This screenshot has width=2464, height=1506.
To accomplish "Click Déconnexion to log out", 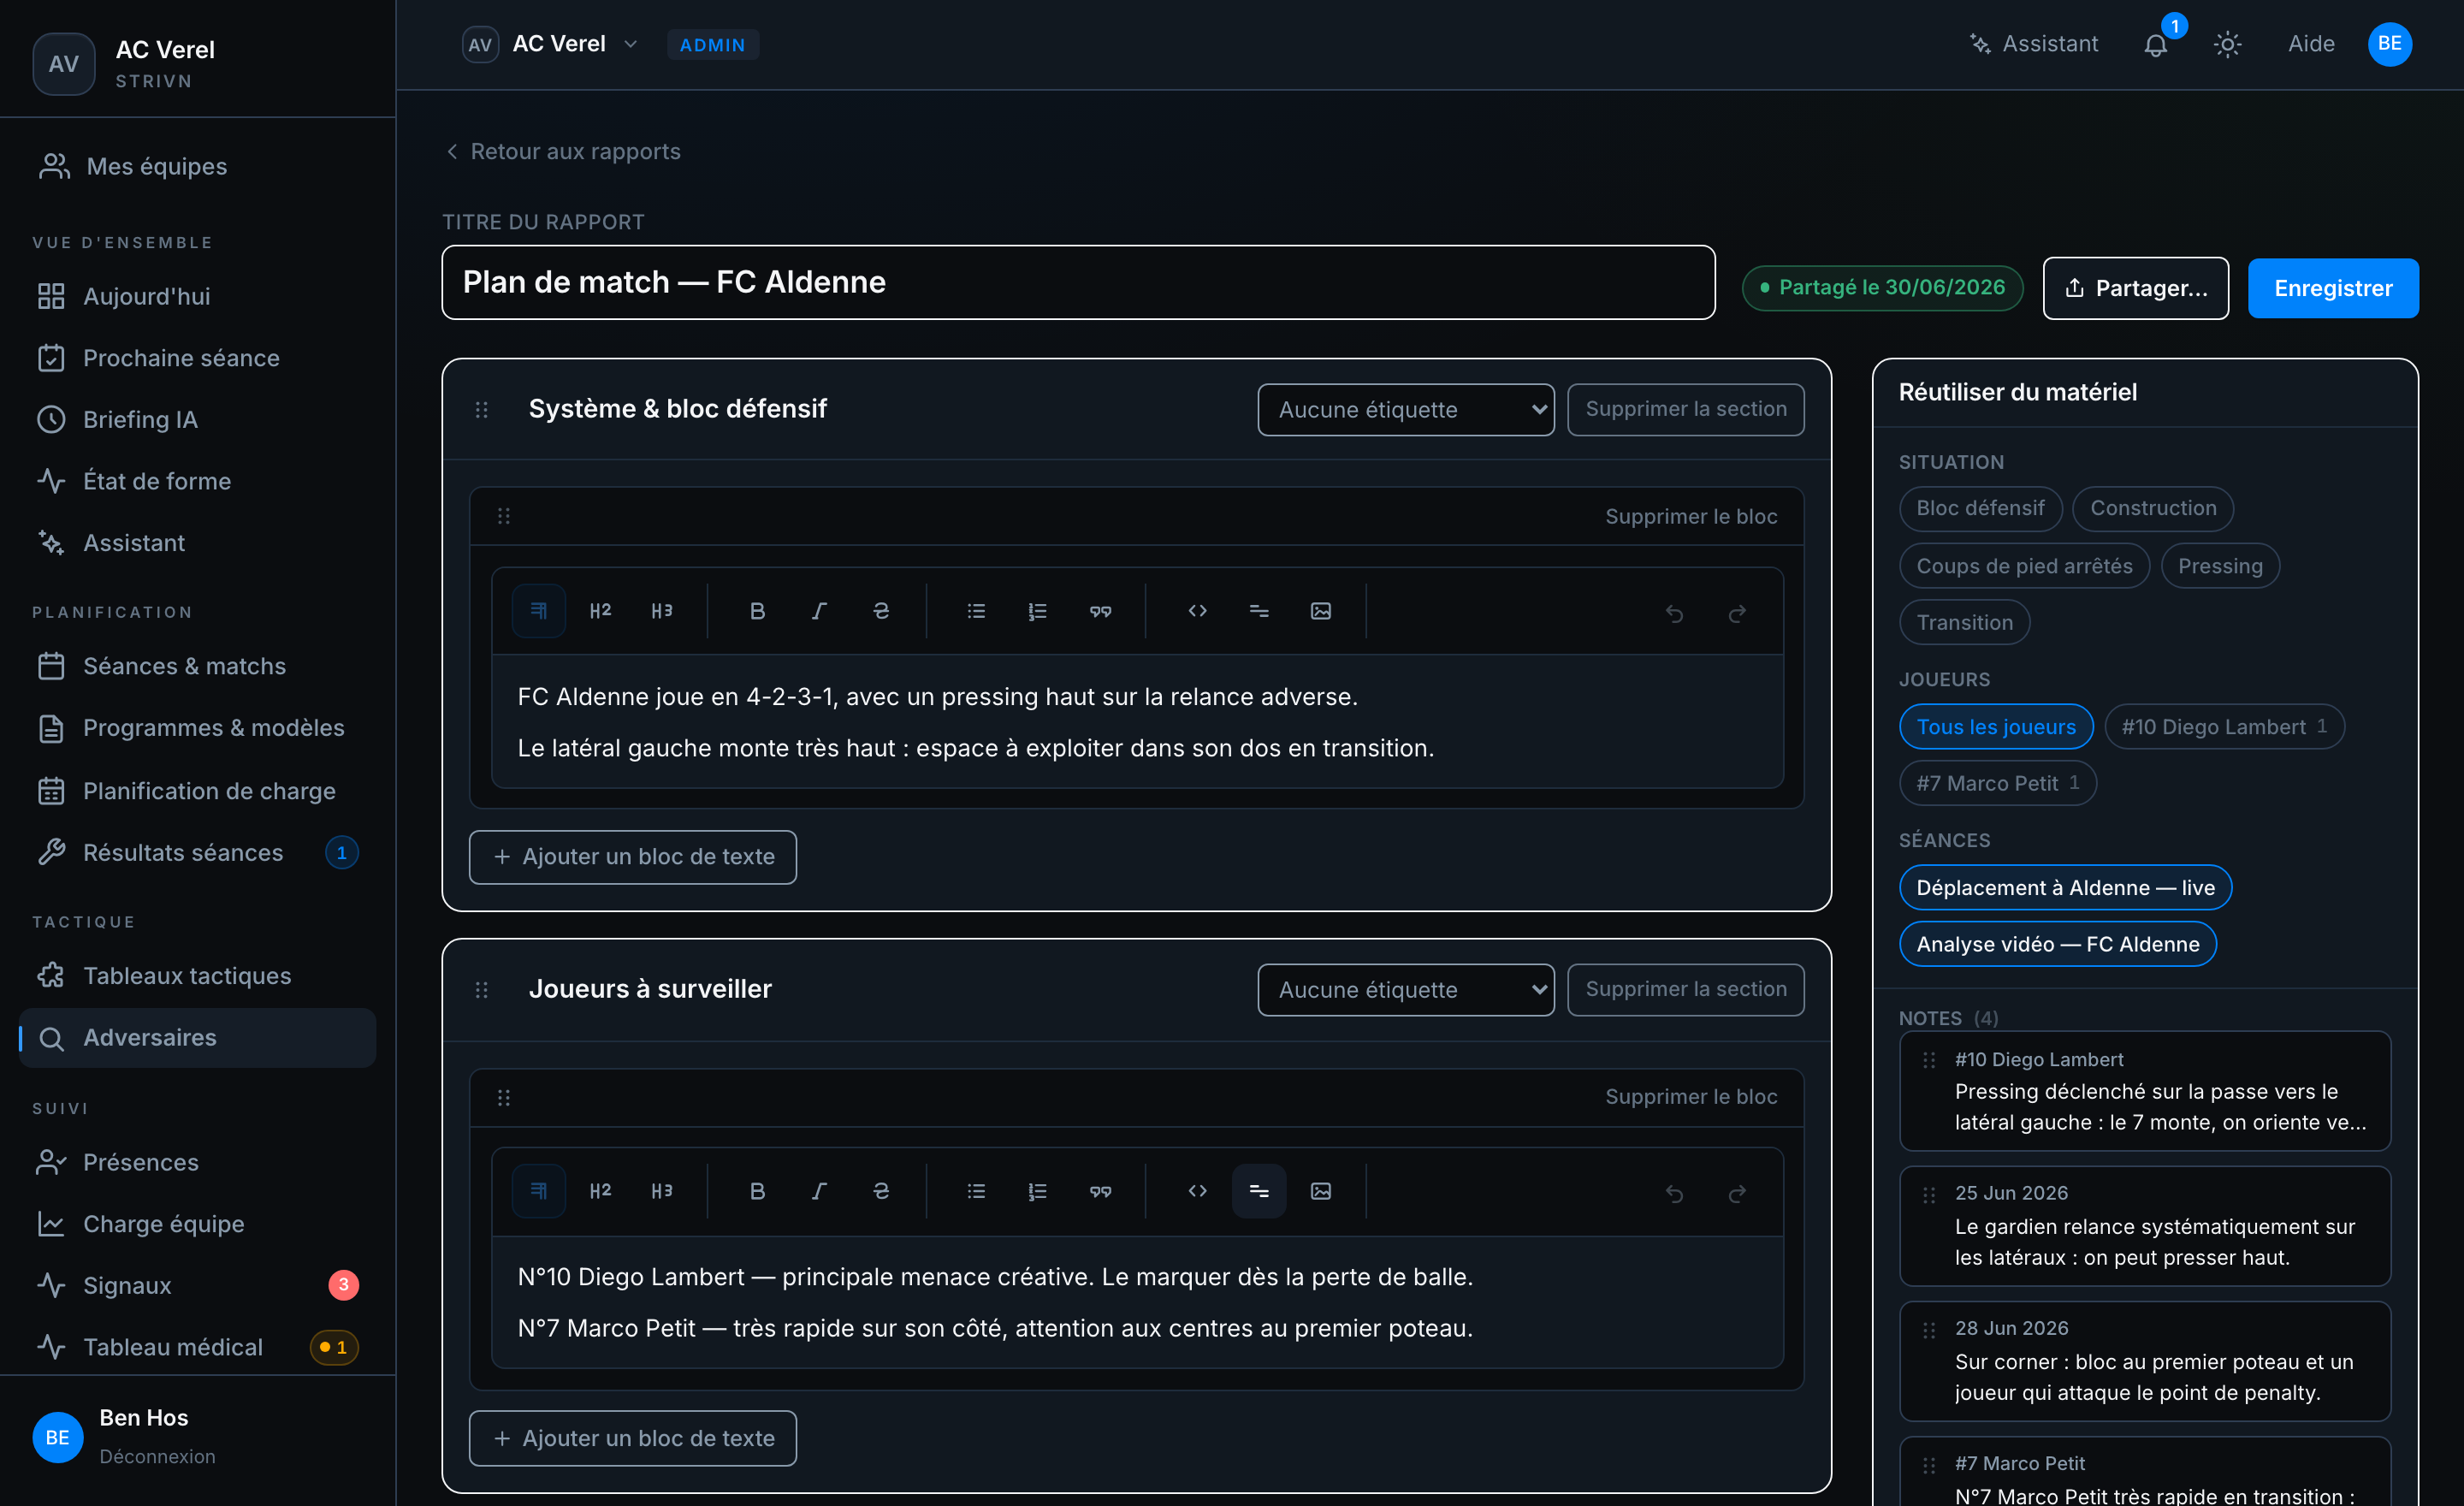I will click(x=157, y=1456).
